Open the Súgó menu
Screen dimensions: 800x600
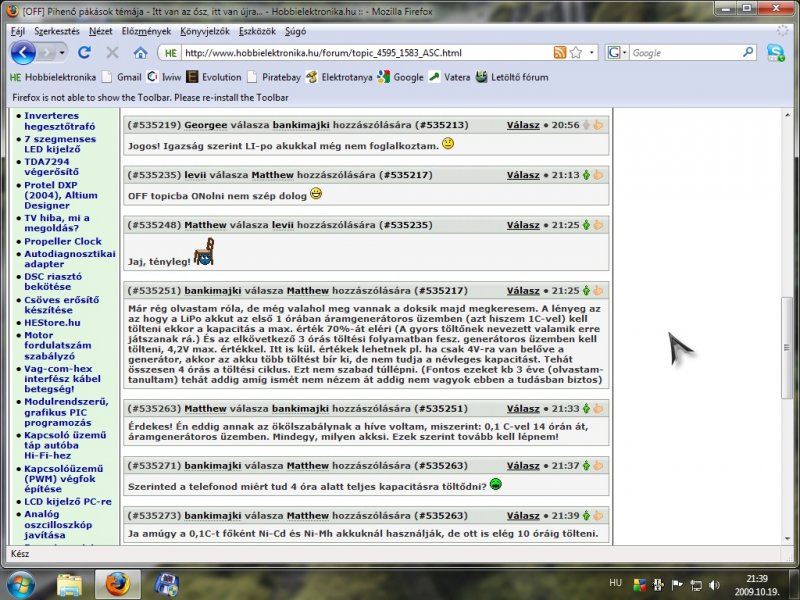pos(295,31)
